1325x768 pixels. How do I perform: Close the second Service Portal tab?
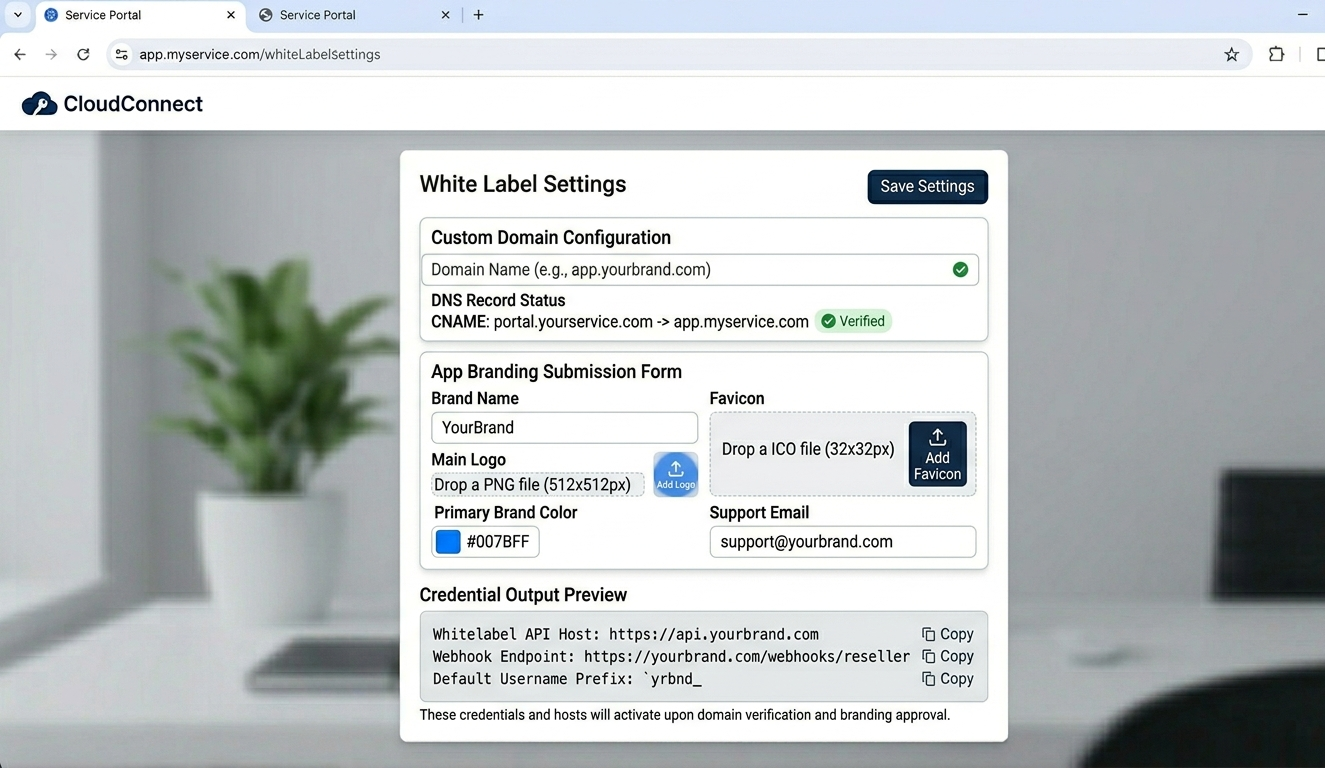(x=446, y=15)
